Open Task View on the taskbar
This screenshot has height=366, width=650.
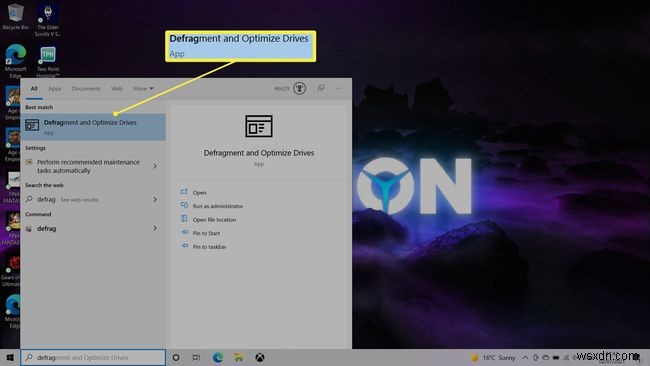point(196,357)
